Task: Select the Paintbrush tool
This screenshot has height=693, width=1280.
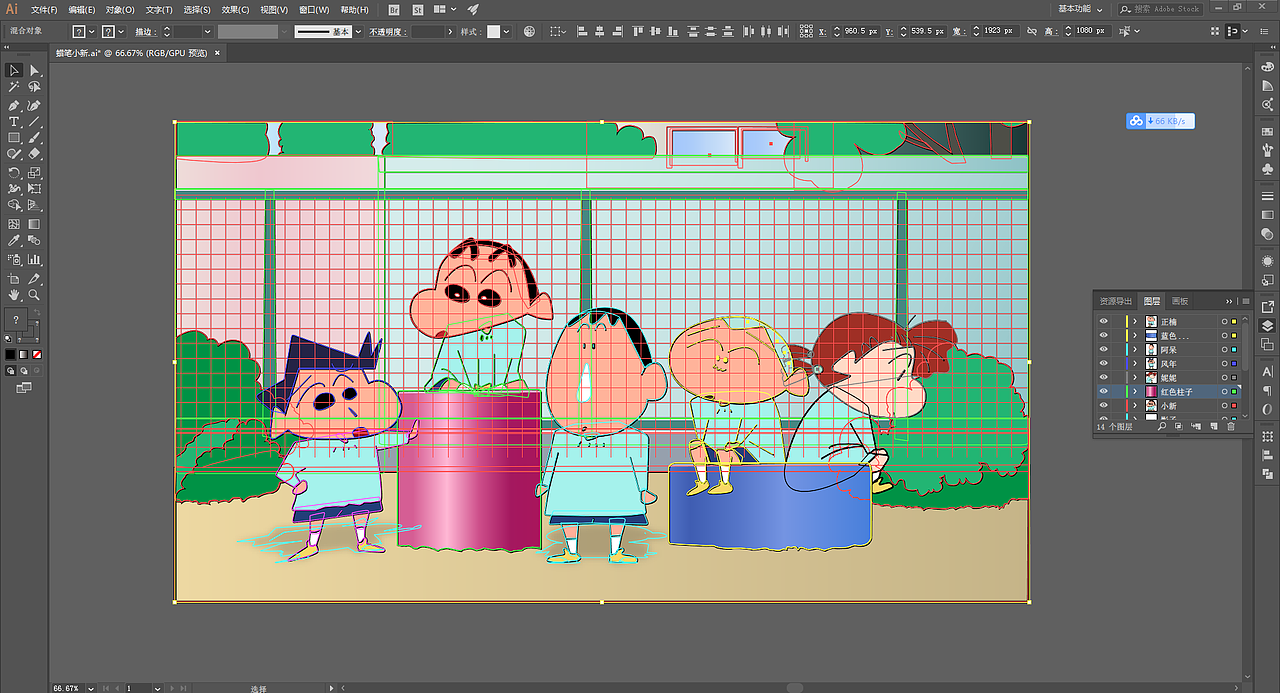Action: click(x=34, y=138)
